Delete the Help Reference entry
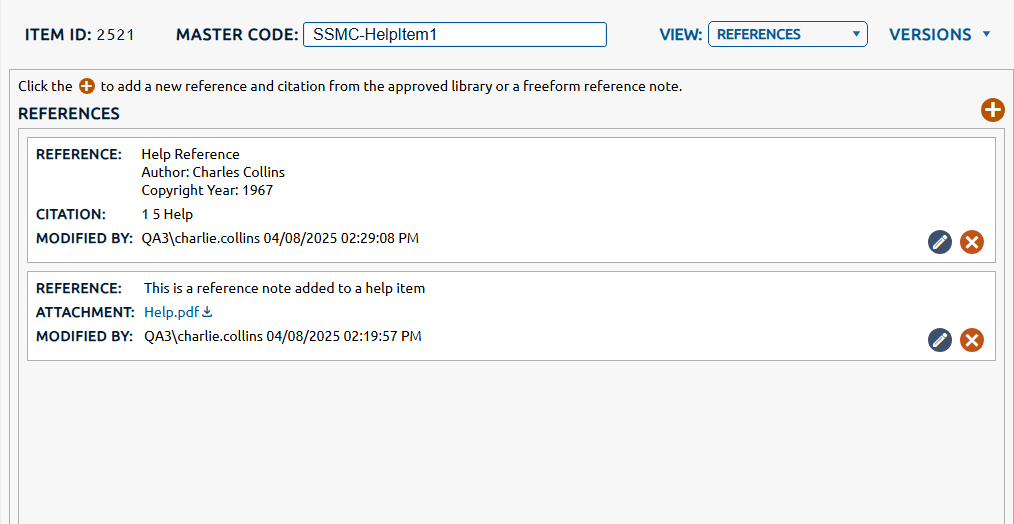 pos(972,242)
